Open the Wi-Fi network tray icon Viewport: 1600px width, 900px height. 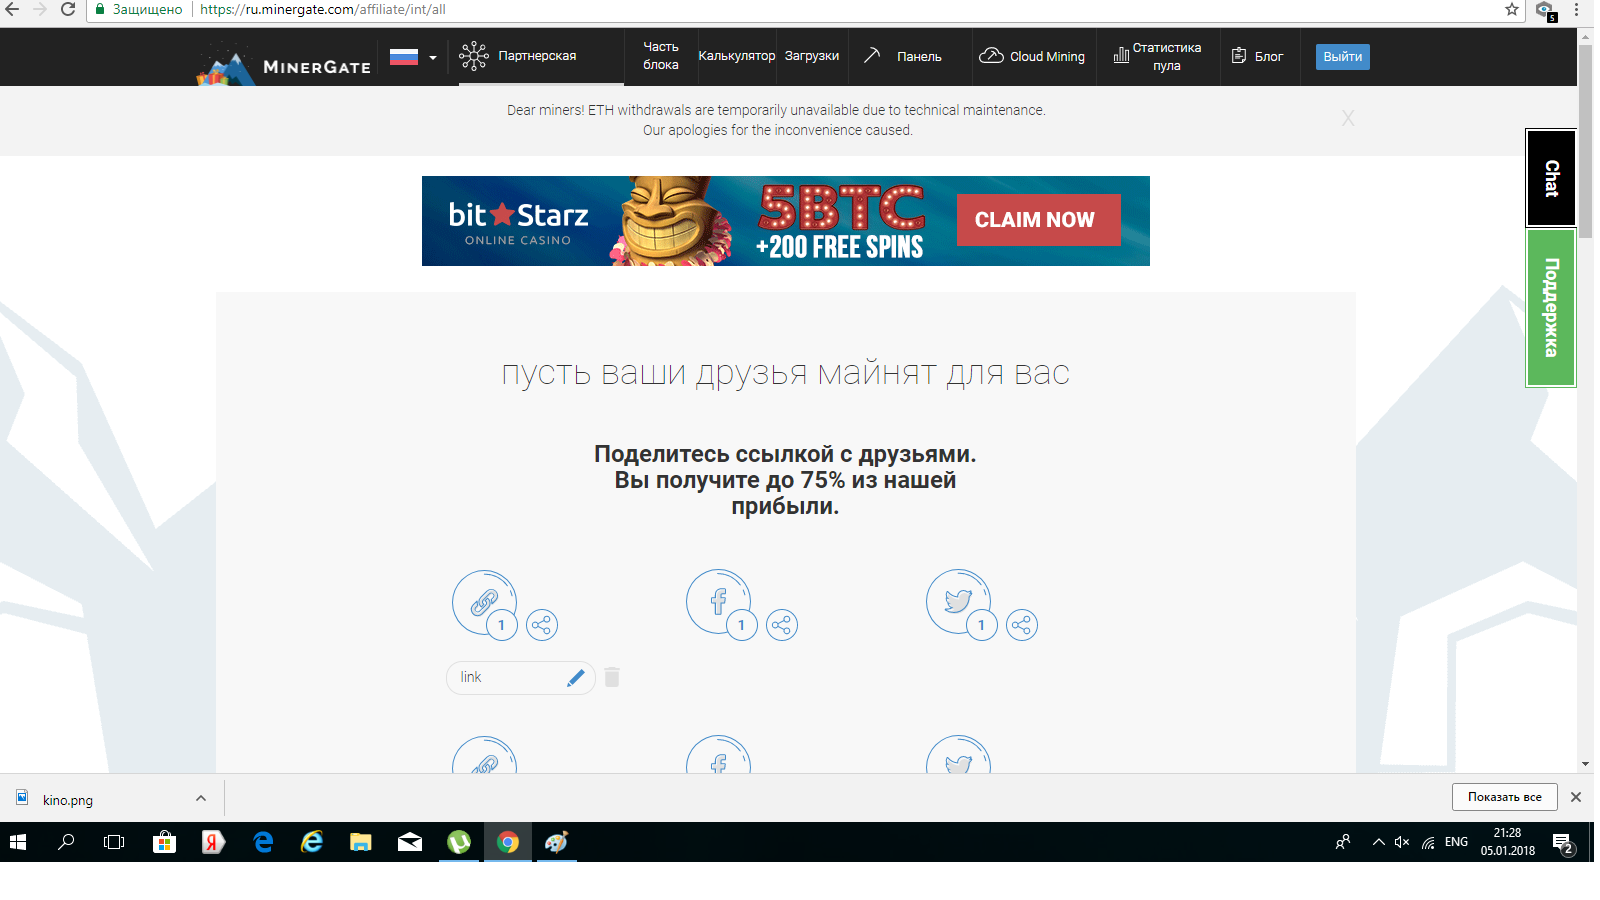pos(1428,842)
